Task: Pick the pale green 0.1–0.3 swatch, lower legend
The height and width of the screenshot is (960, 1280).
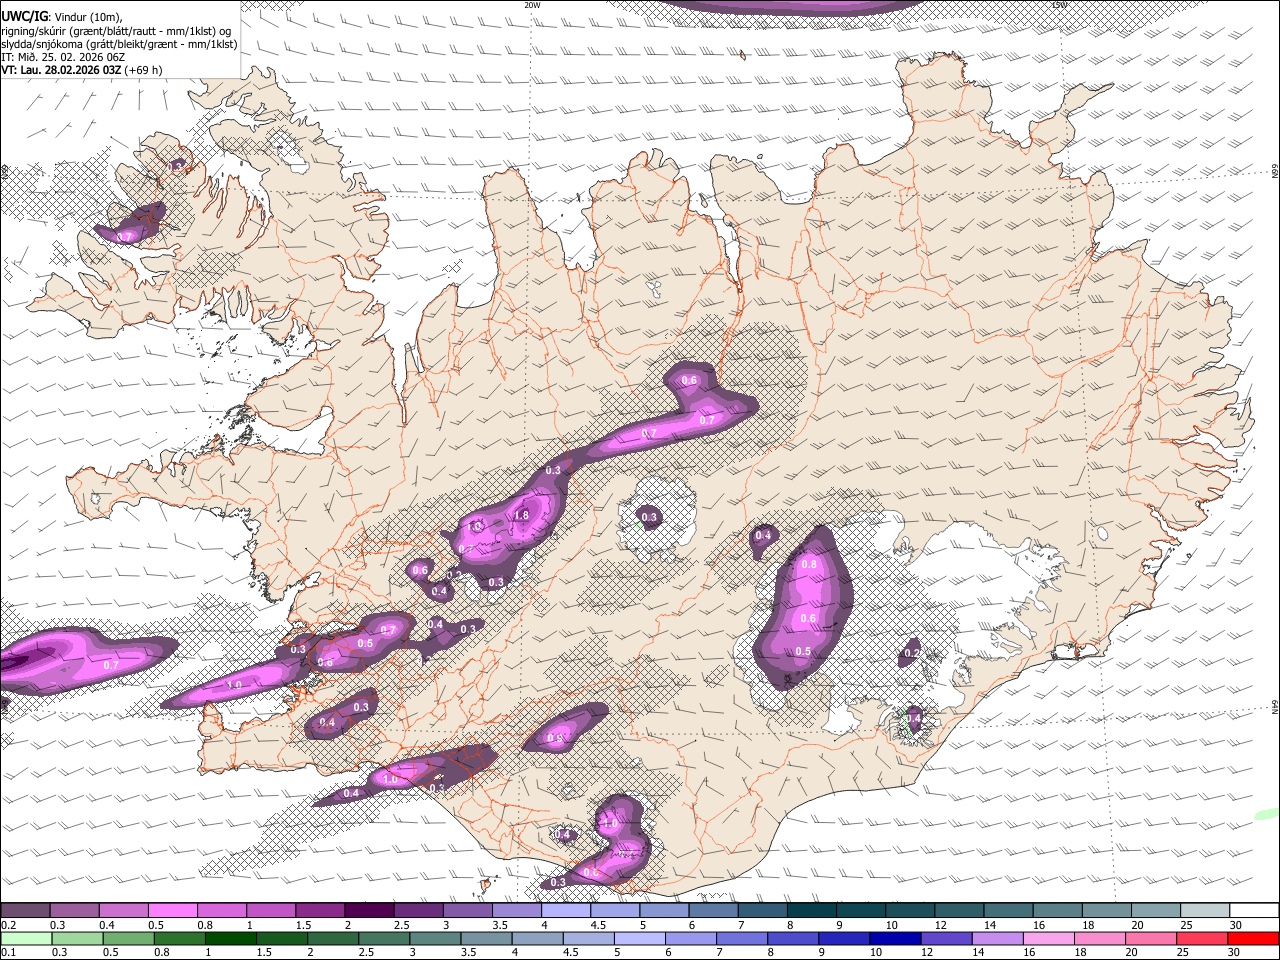Action: pos(26,938)
